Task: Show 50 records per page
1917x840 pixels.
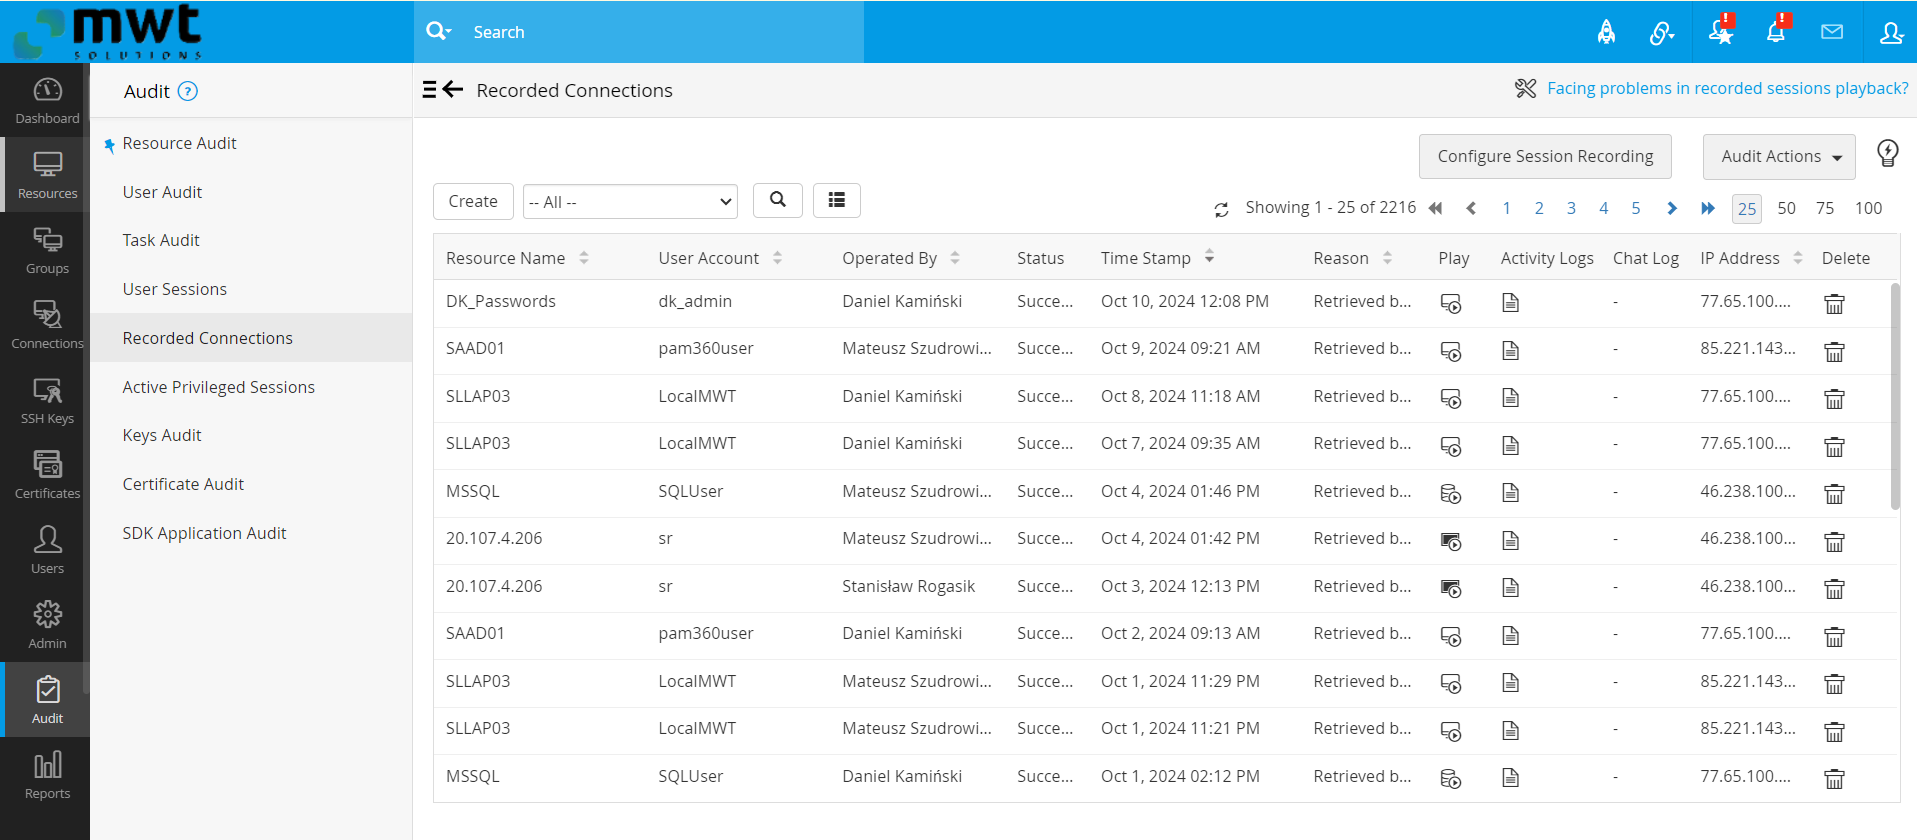Action: pyautogui.click(x=1786, y=208)
